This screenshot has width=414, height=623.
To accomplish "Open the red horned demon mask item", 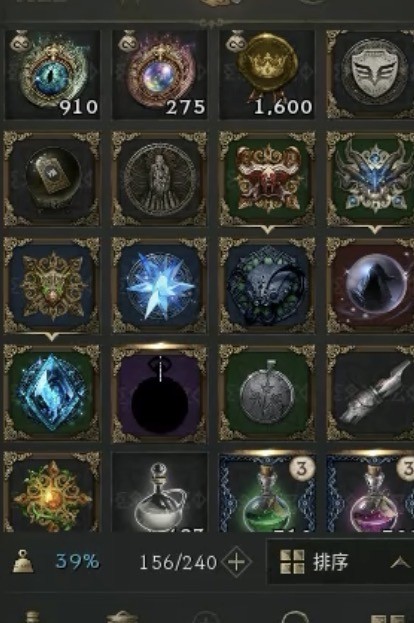I will tap(267, 179).
